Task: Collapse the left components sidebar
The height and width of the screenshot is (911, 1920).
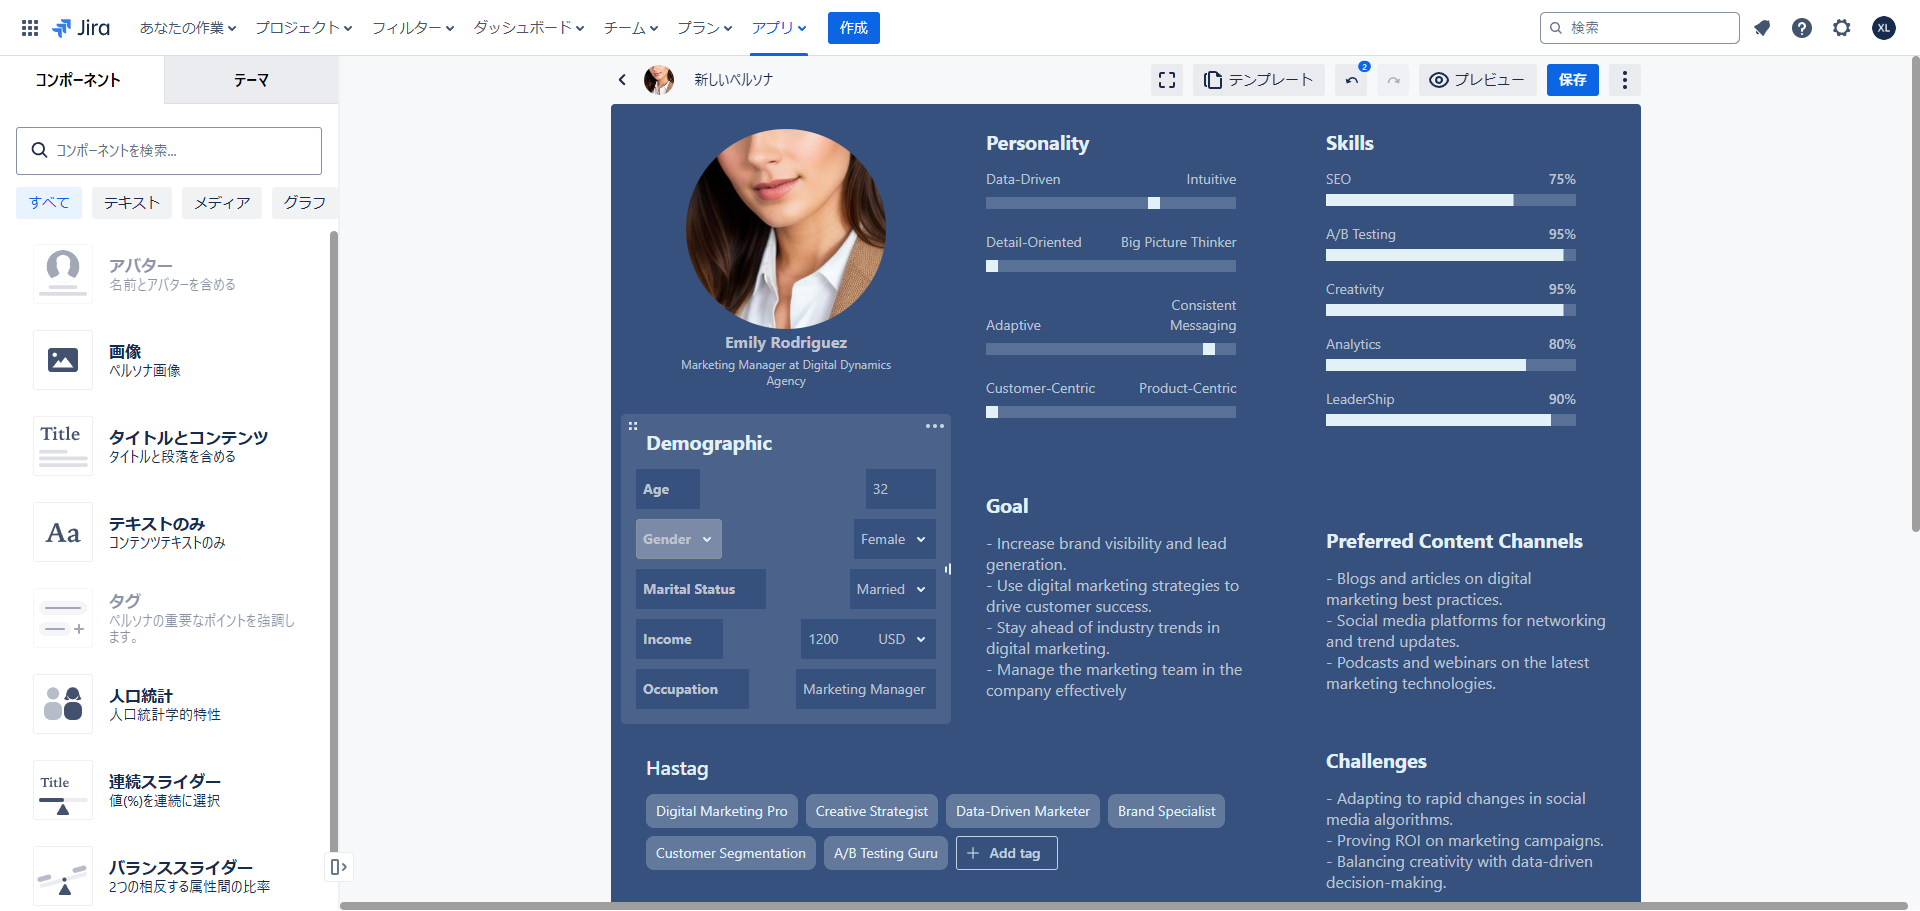Action: coord(338,867)
